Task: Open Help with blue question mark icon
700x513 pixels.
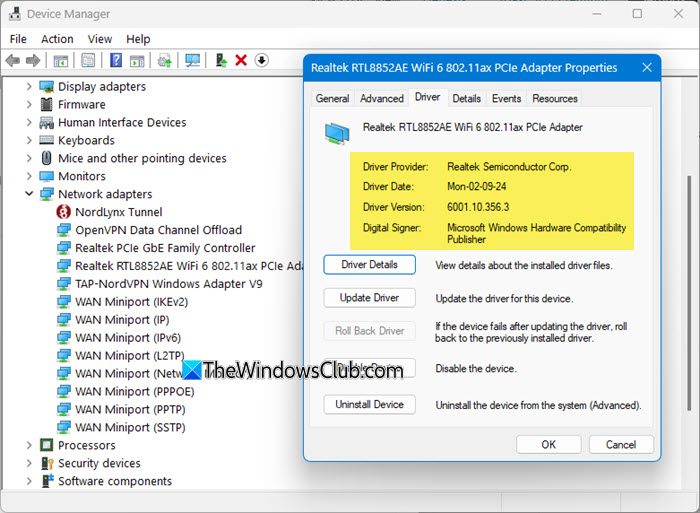Action: click(x=116, y=60)
